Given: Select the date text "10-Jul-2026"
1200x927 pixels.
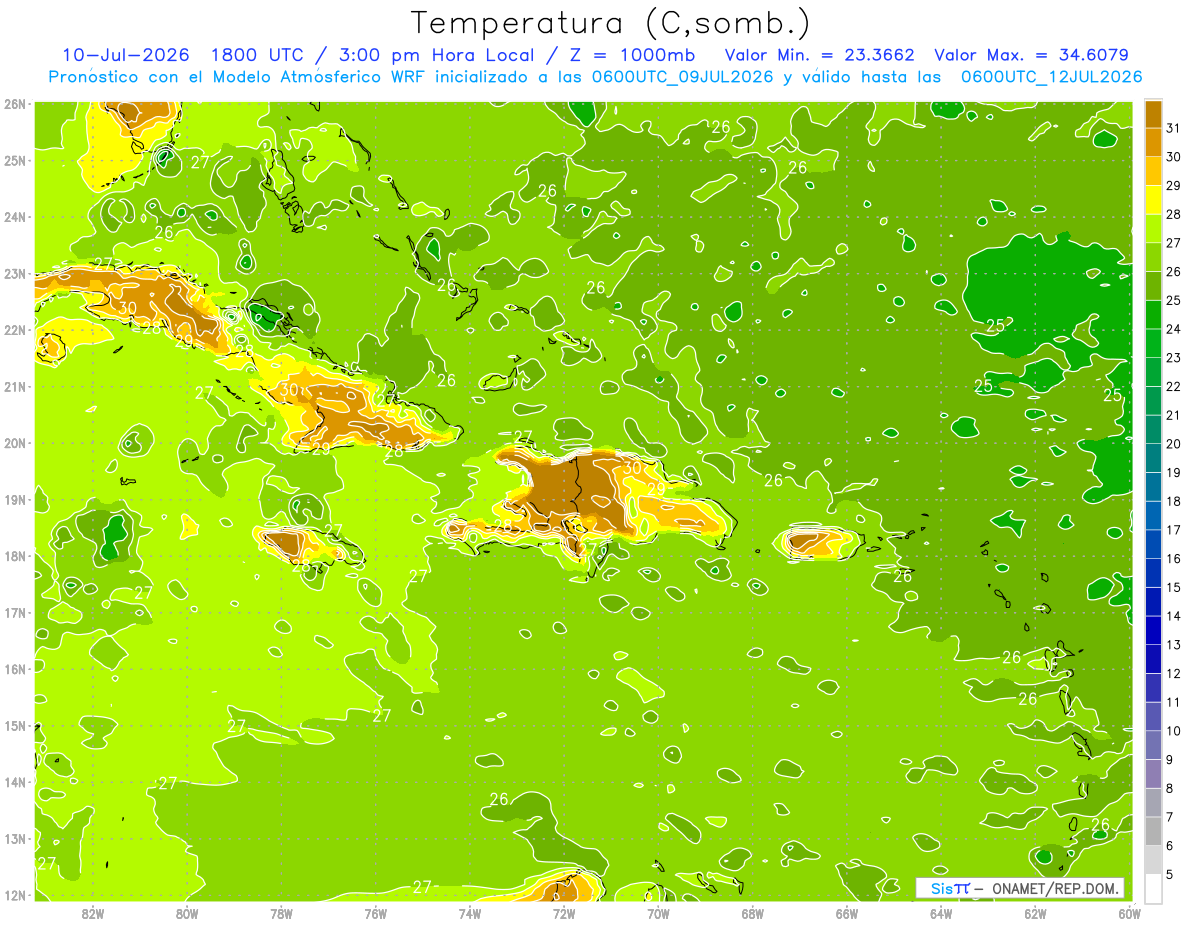Looking at the screenshot, I should (126, 54).
